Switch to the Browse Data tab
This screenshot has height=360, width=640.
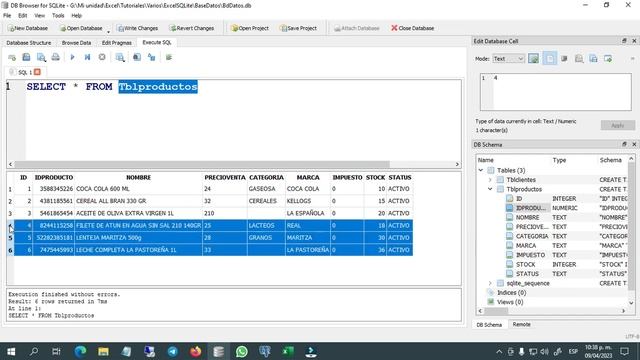pyautogui.click(x=76, y=42)
